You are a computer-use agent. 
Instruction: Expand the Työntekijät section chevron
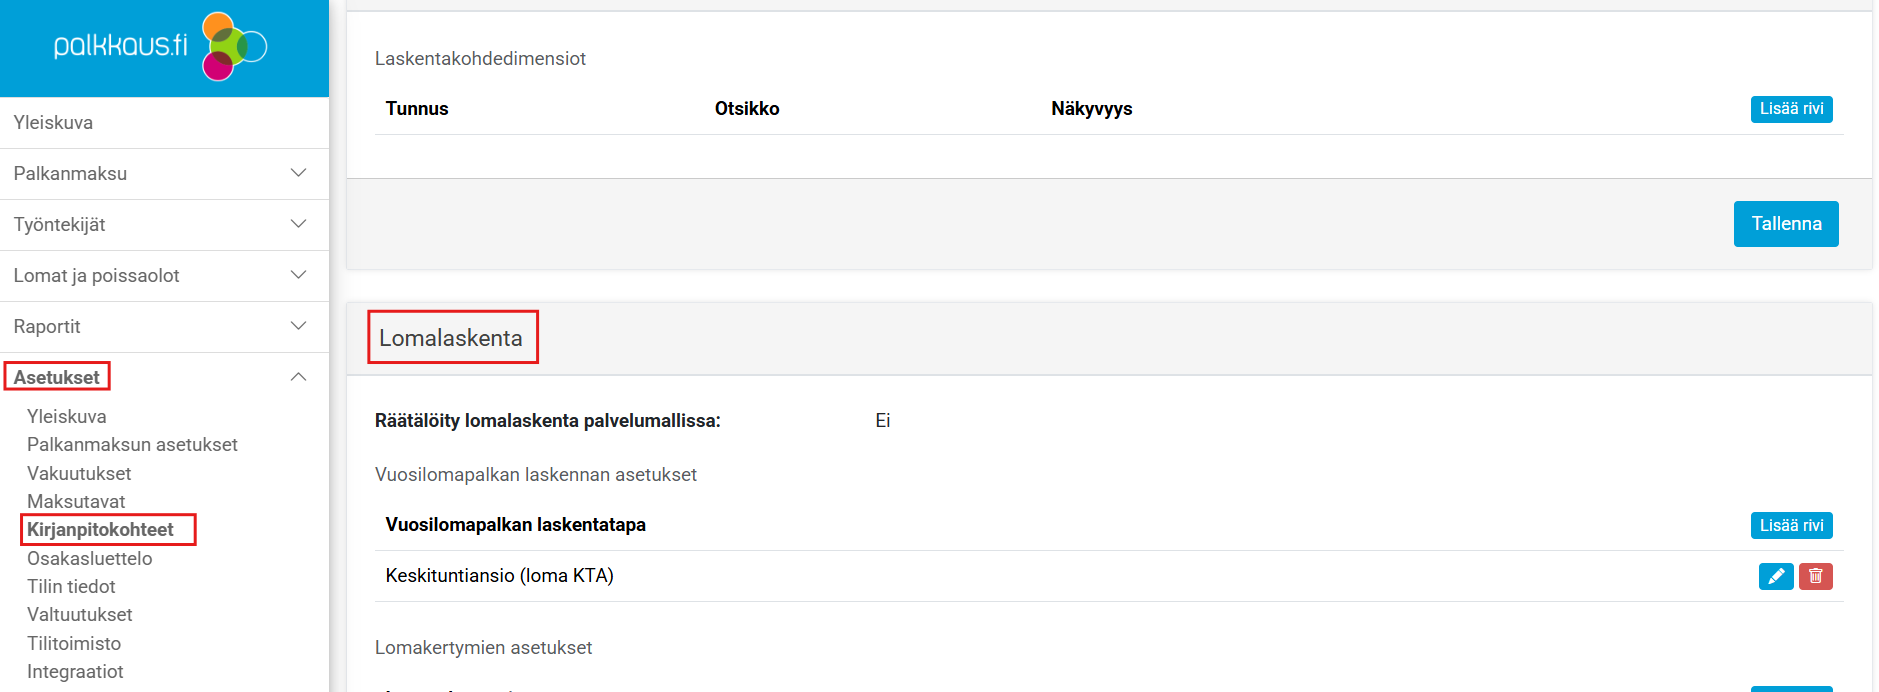(x=298, y=224)
